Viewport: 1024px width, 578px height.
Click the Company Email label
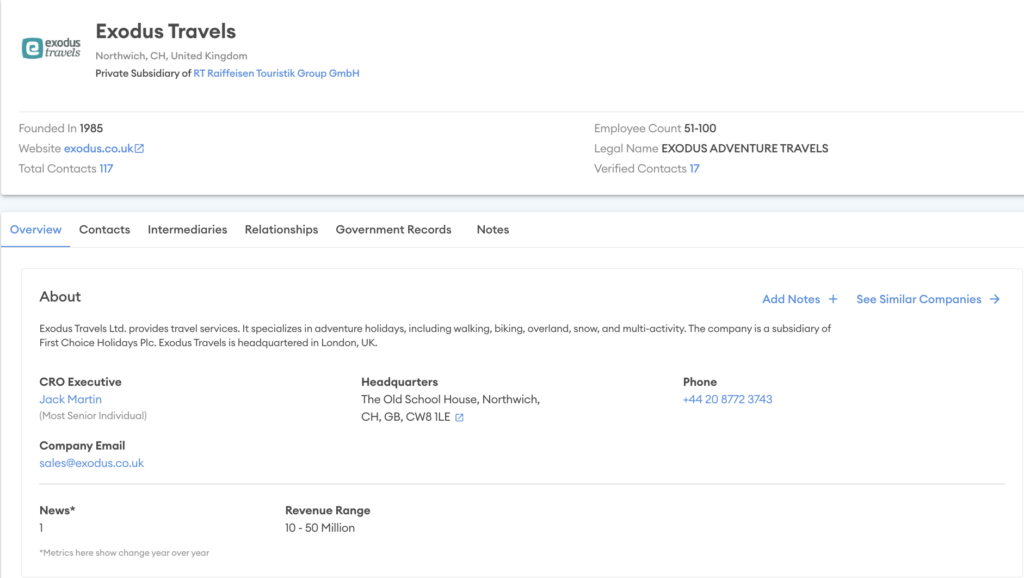tap(82, 445)
